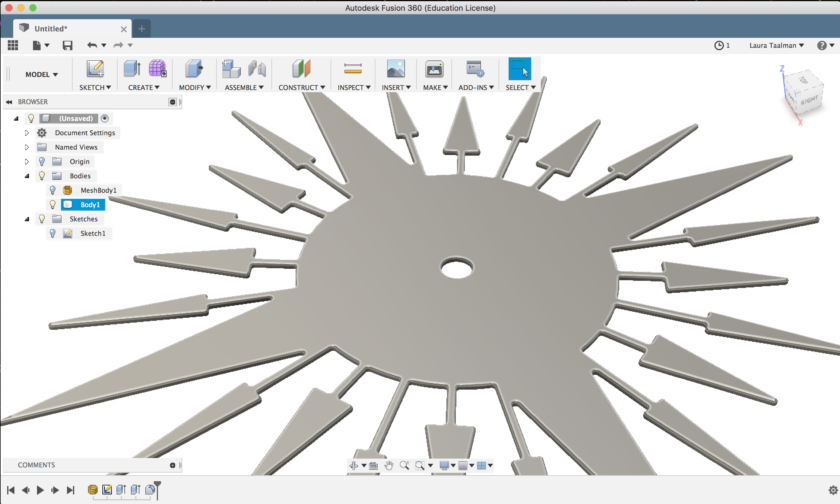Hide the Origin folder via lightbulb
Image resolution: width=840 pixels, height=504 pixels.
pyautogui.click(x=41, y=161)
